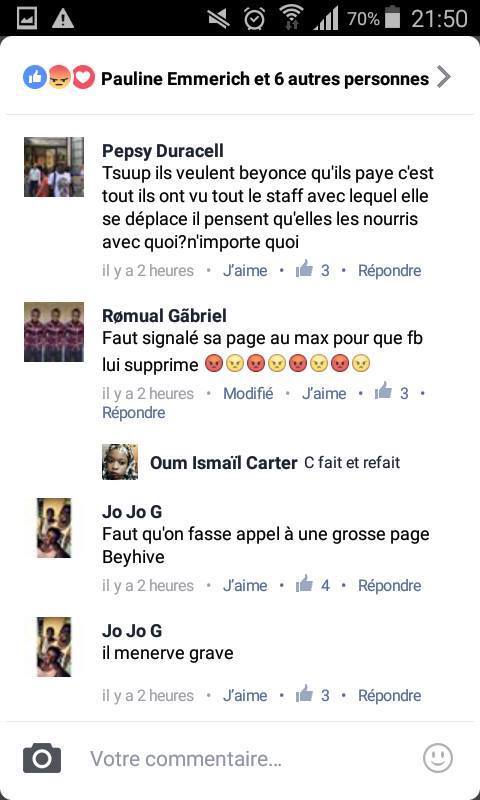480x800 pixels.
Task: Tap thumbs-up count on Pepsy Duracell's comment
Action: (x=313, y=270)
